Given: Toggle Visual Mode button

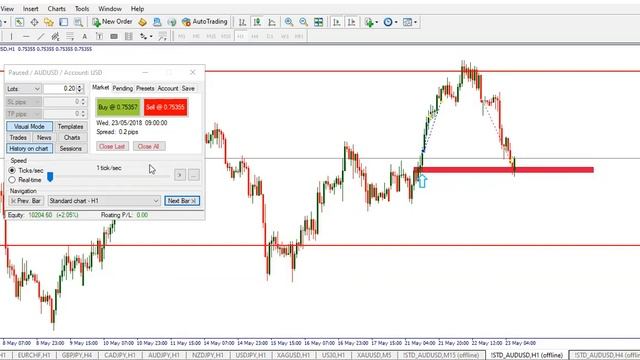Looking at the screenshot, I should coord(29,127).
